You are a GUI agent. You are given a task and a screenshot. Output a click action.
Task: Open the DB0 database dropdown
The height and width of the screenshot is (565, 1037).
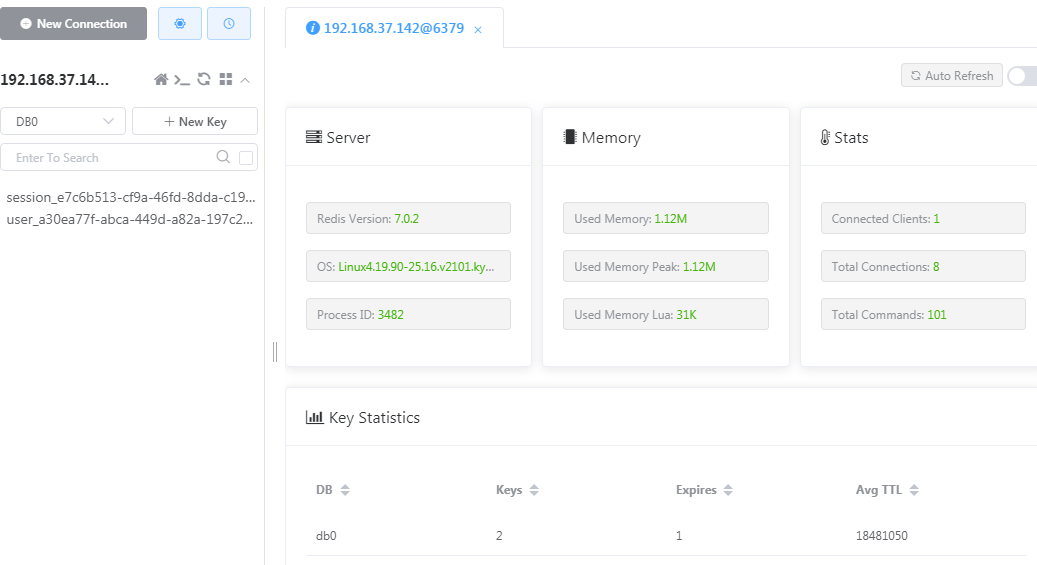click(x=63, y=121)
